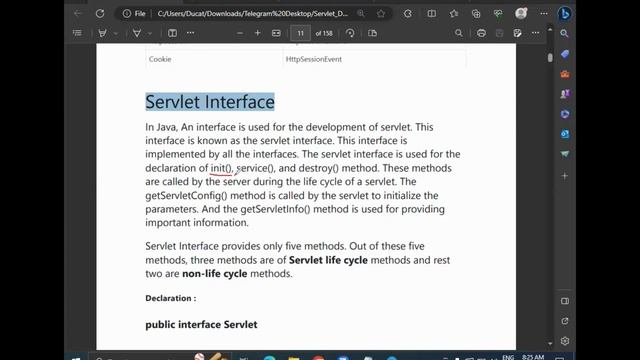Click the back navigation arrow
This screenshot has width=640, height=360.
click(78, 13)
